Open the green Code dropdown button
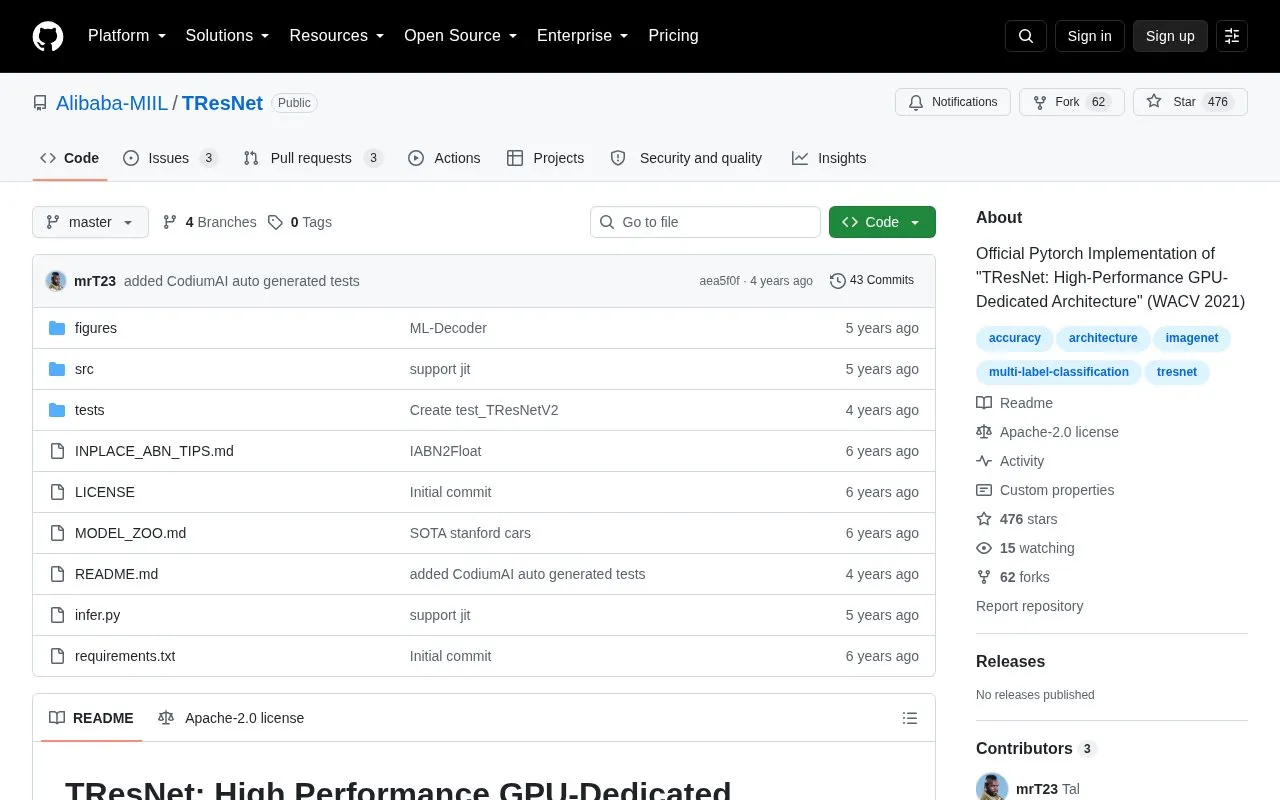This screenshot has height=800, width=1280. [882, 222]
